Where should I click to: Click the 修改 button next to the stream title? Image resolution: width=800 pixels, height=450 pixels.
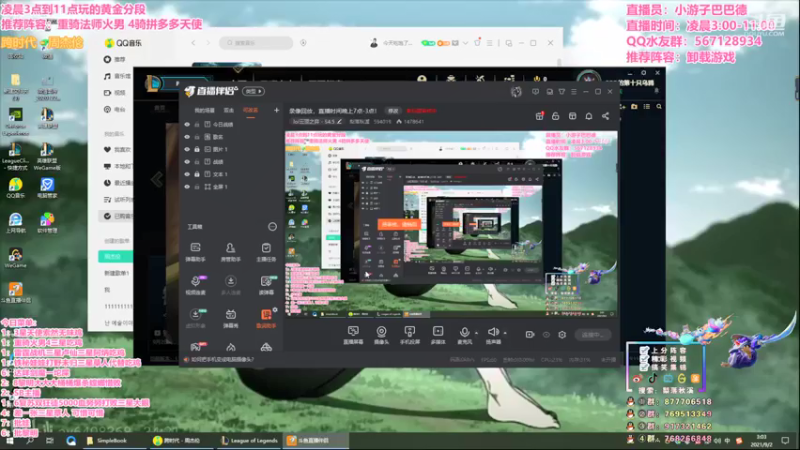tap(393, 111)
